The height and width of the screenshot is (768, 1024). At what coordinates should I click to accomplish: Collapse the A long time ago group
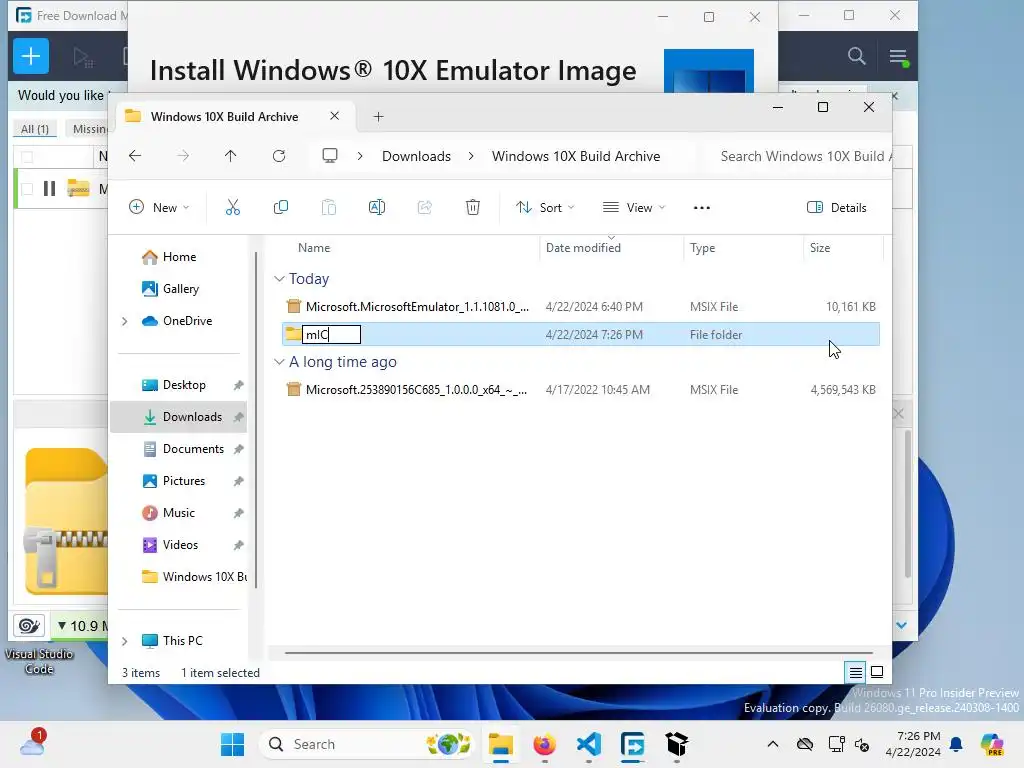click(279, 362)
